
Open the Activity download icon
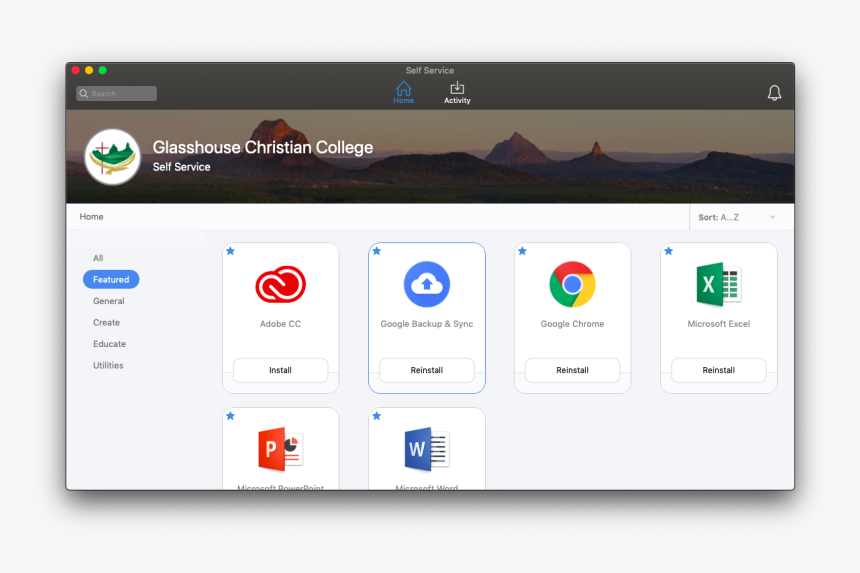pyautogui.click(x=457, y=88)
